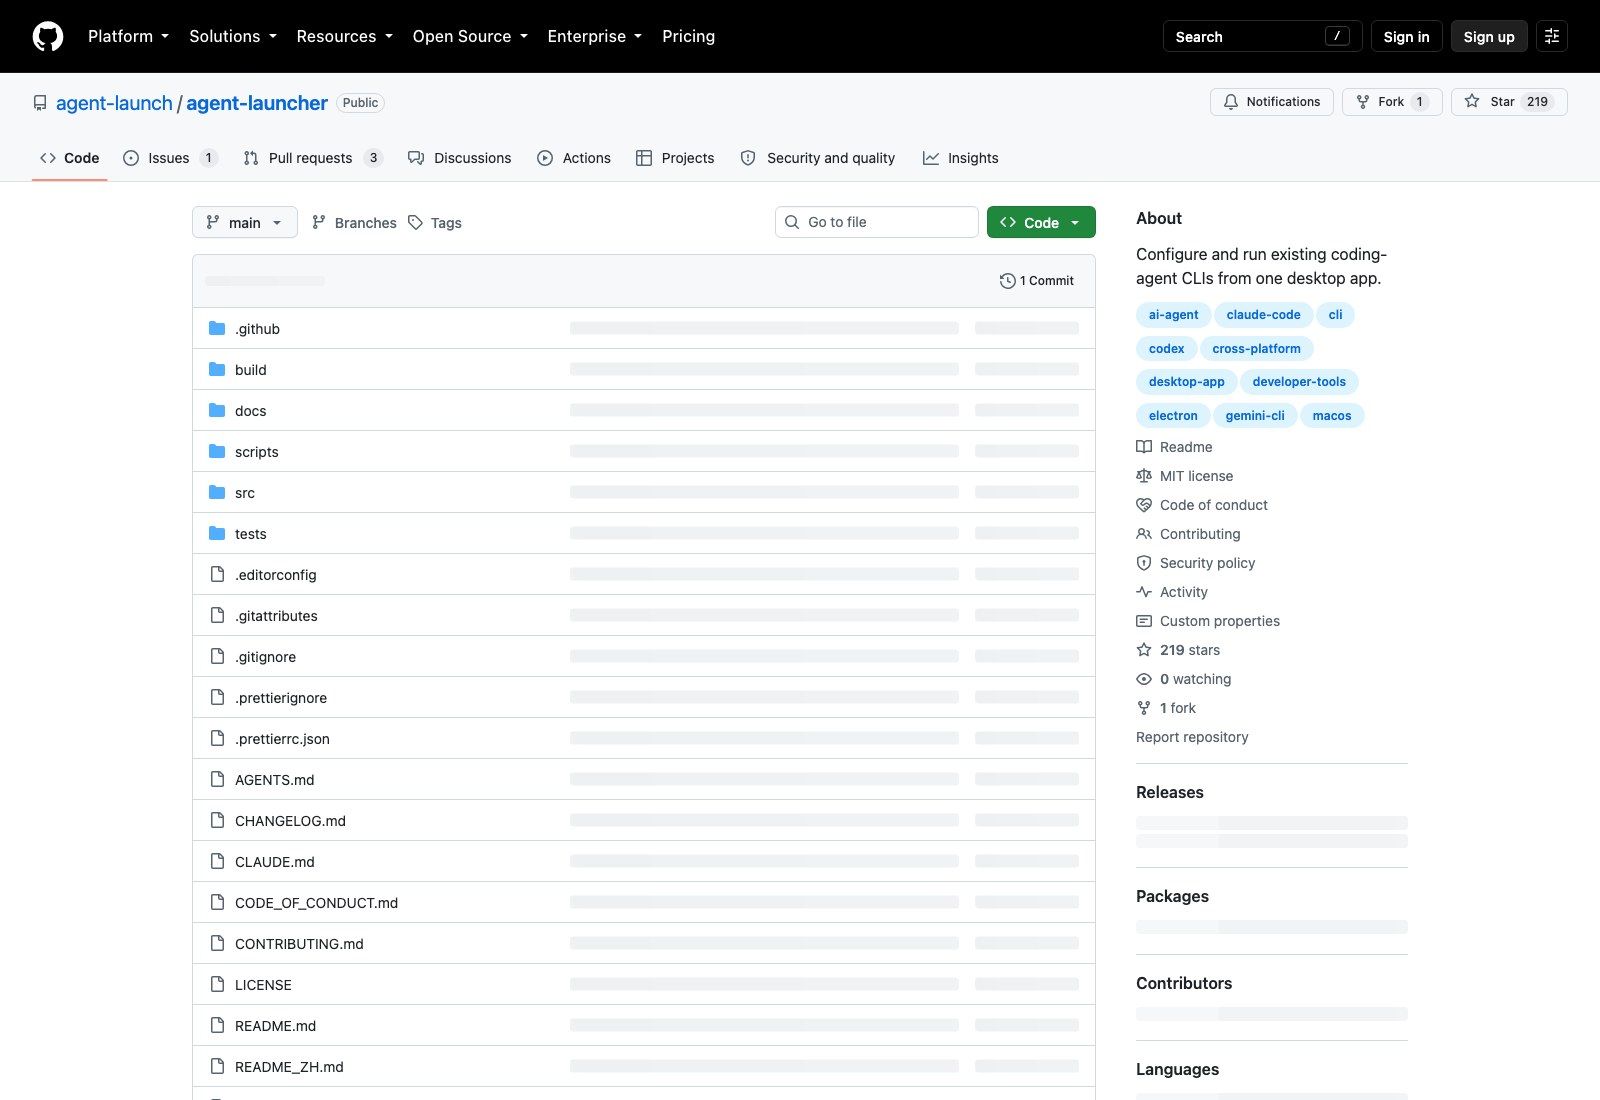Click the .editorconfig file icon
Viewport: 1600px width, 1100px height.
217,574
